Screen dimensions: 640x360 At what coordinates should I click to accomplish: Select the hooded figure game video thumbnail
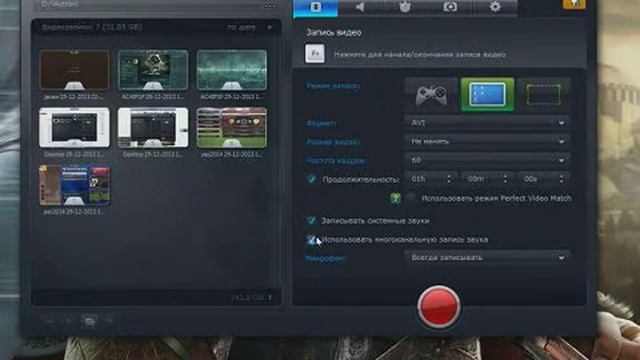pyautogui.click(x=153, y=70)
